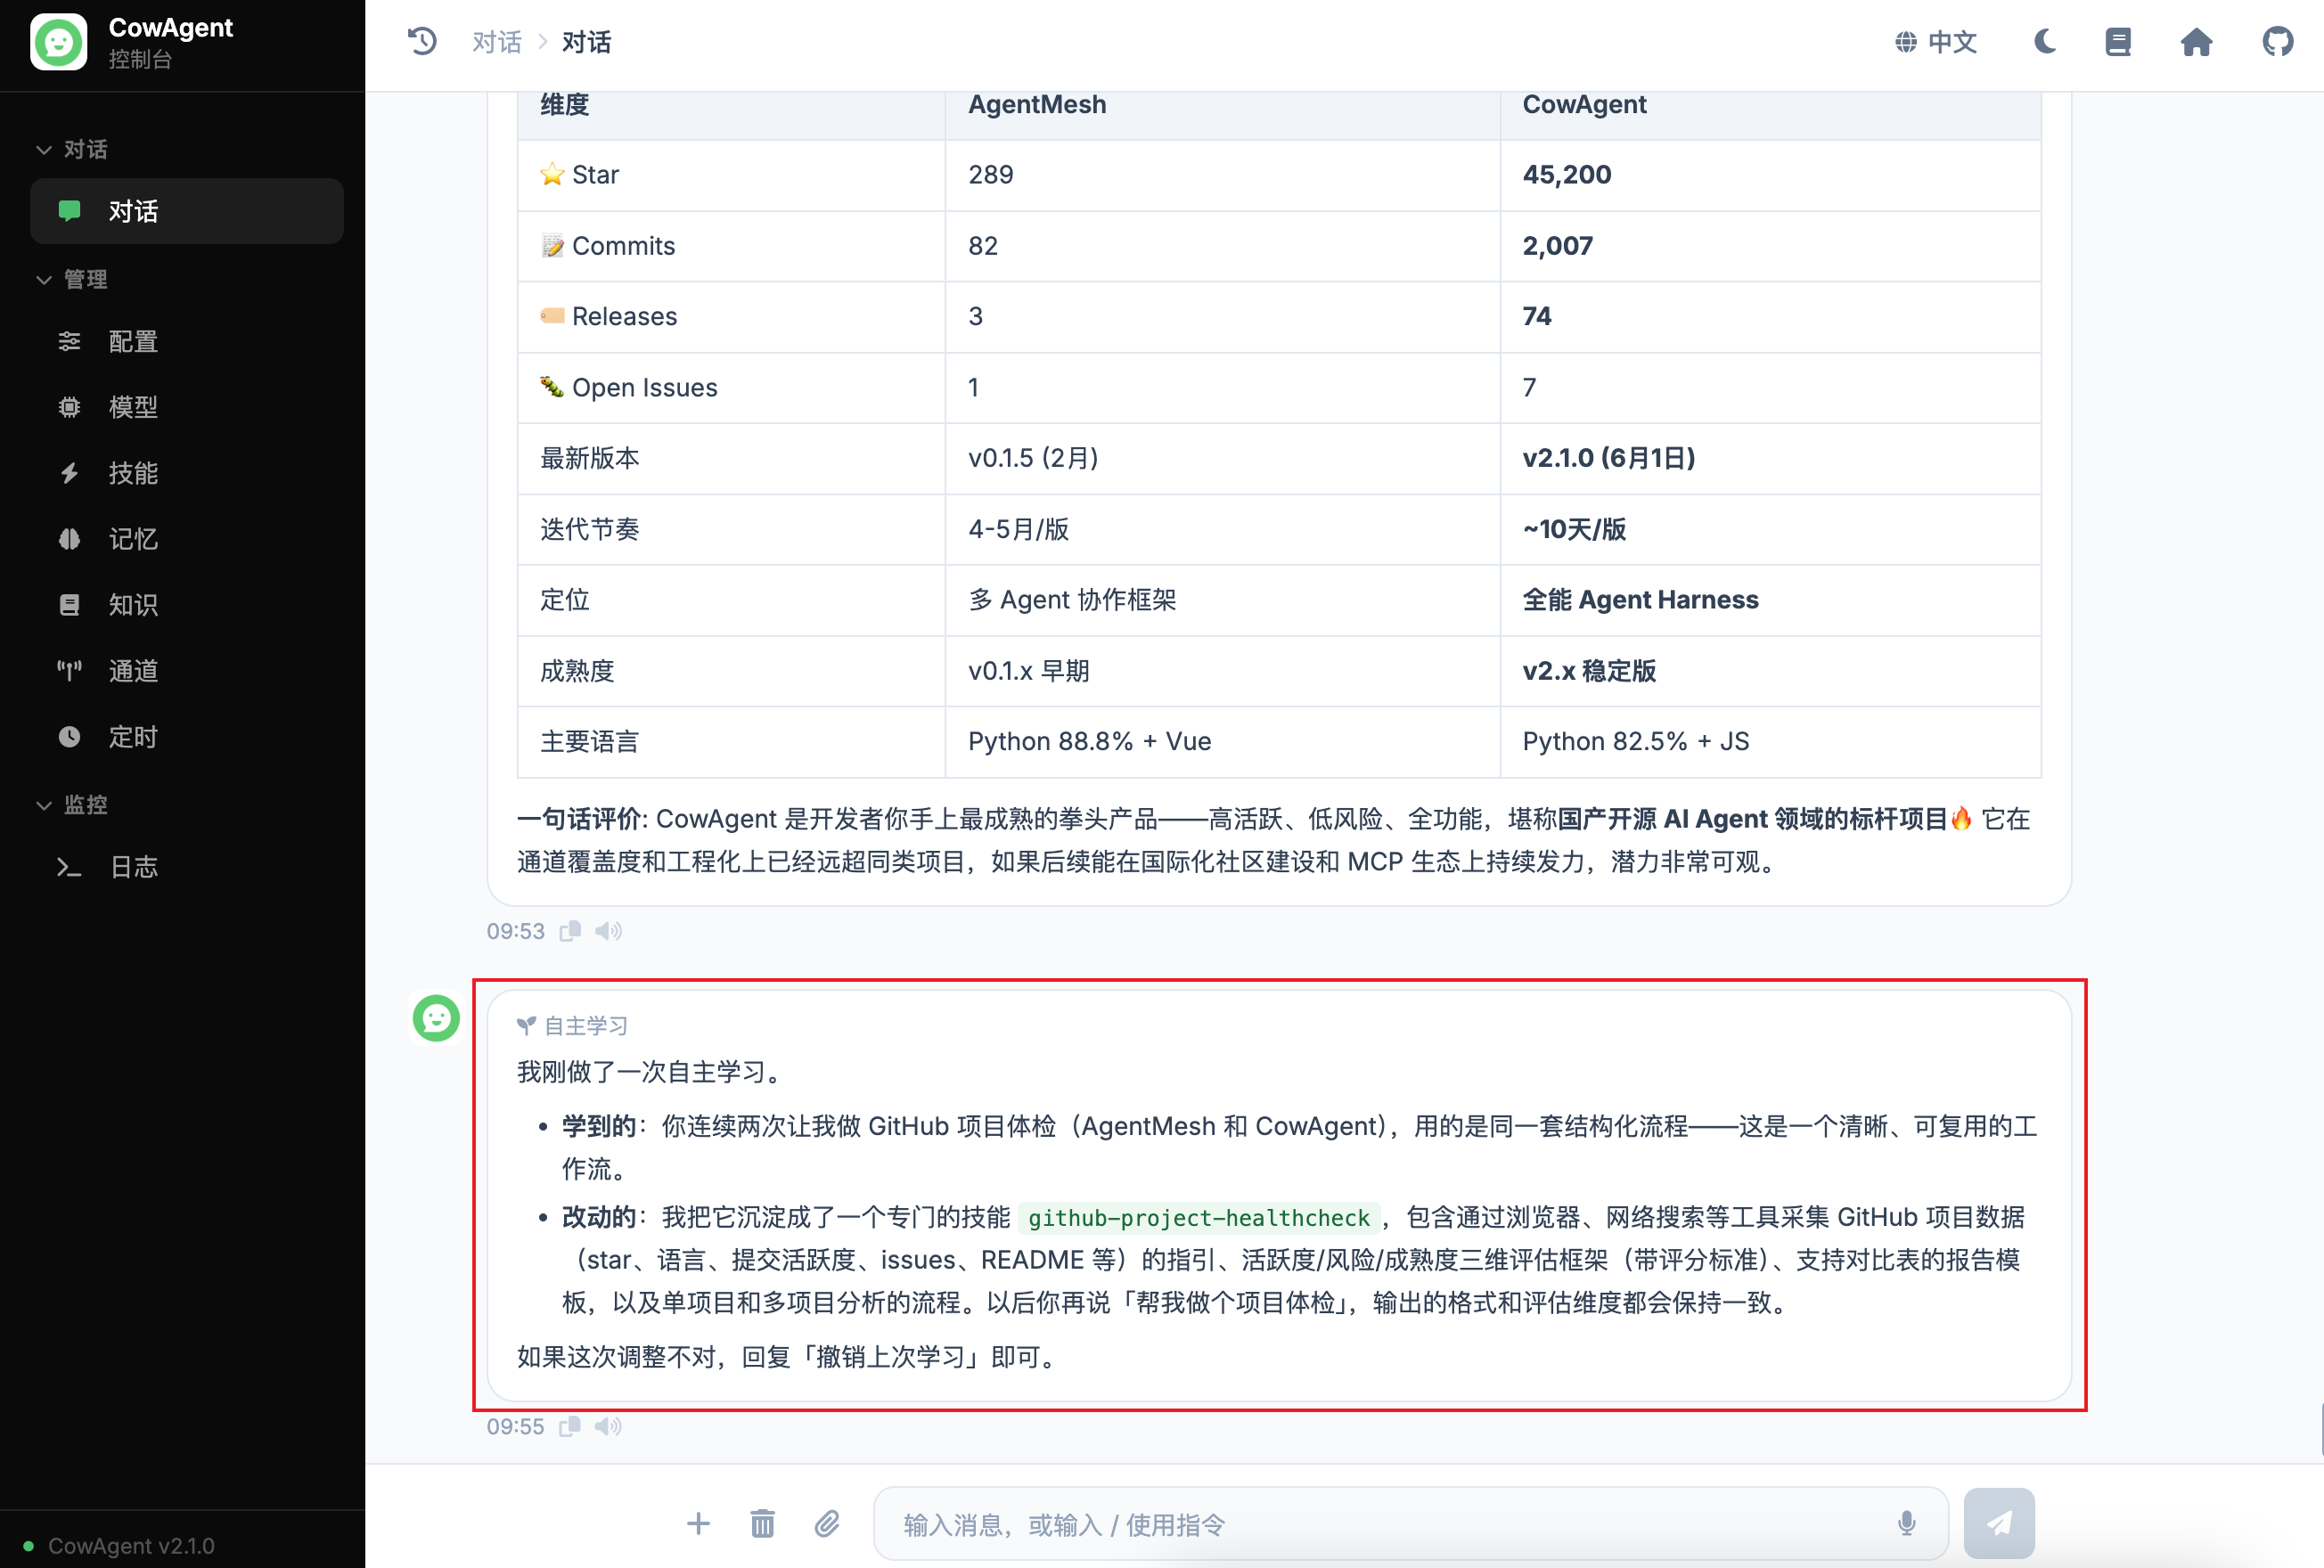This screenshot has width=2324, height=1568.
Task: Play audio for the 09:55 message
Action: click(608, 1426)
